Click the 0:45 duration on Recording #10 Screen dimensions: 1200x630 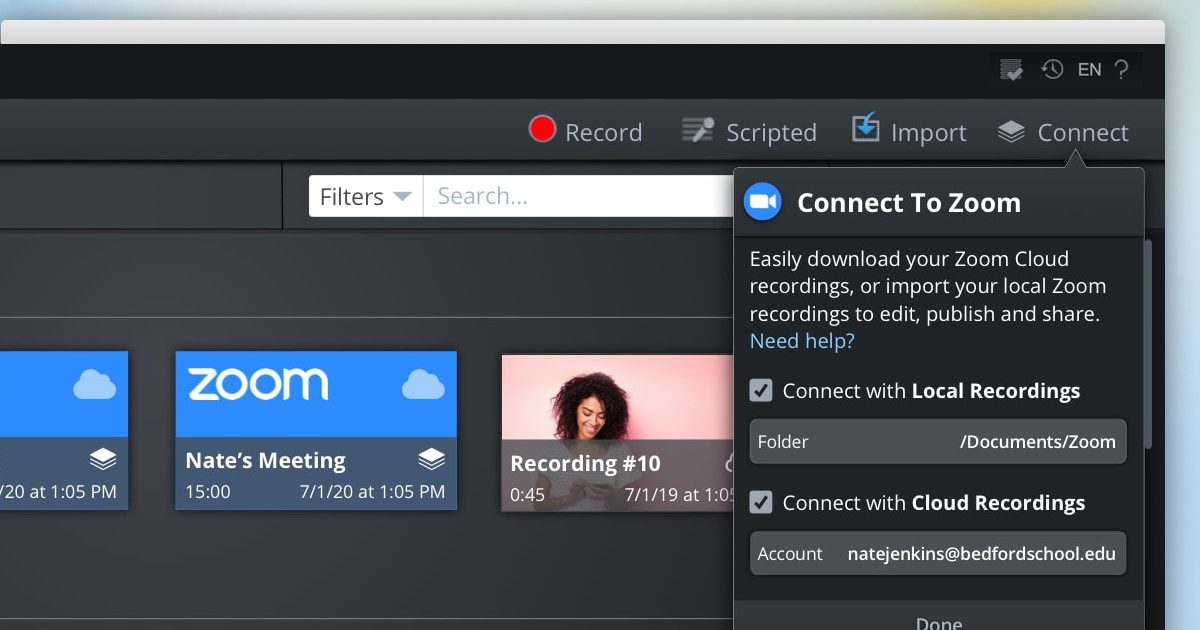[x=528, y=495]
